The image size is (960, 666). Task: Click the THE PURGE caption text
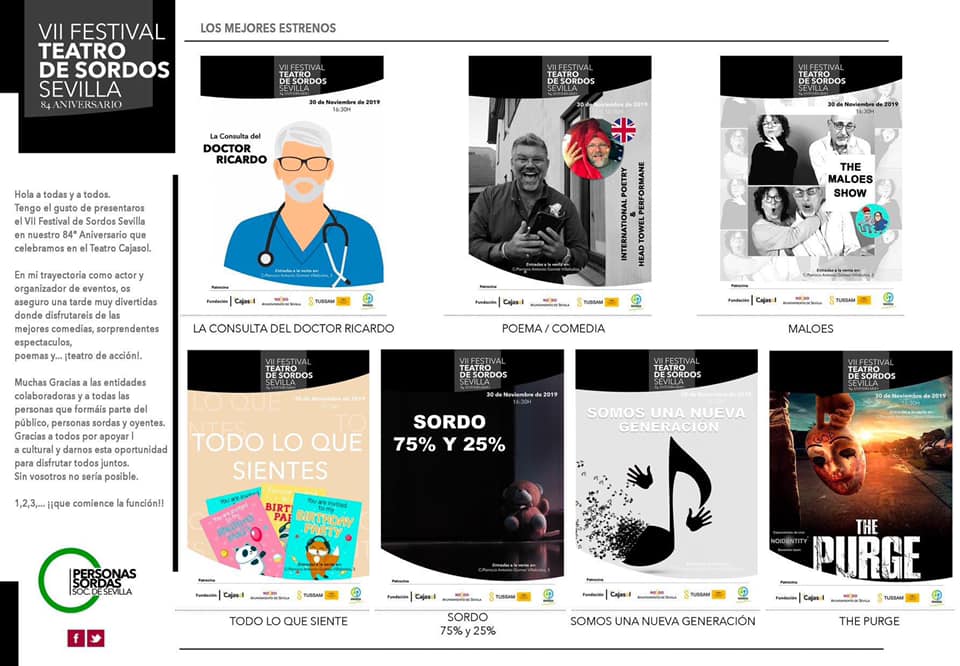pyautogui.click(x=869, y=621)
